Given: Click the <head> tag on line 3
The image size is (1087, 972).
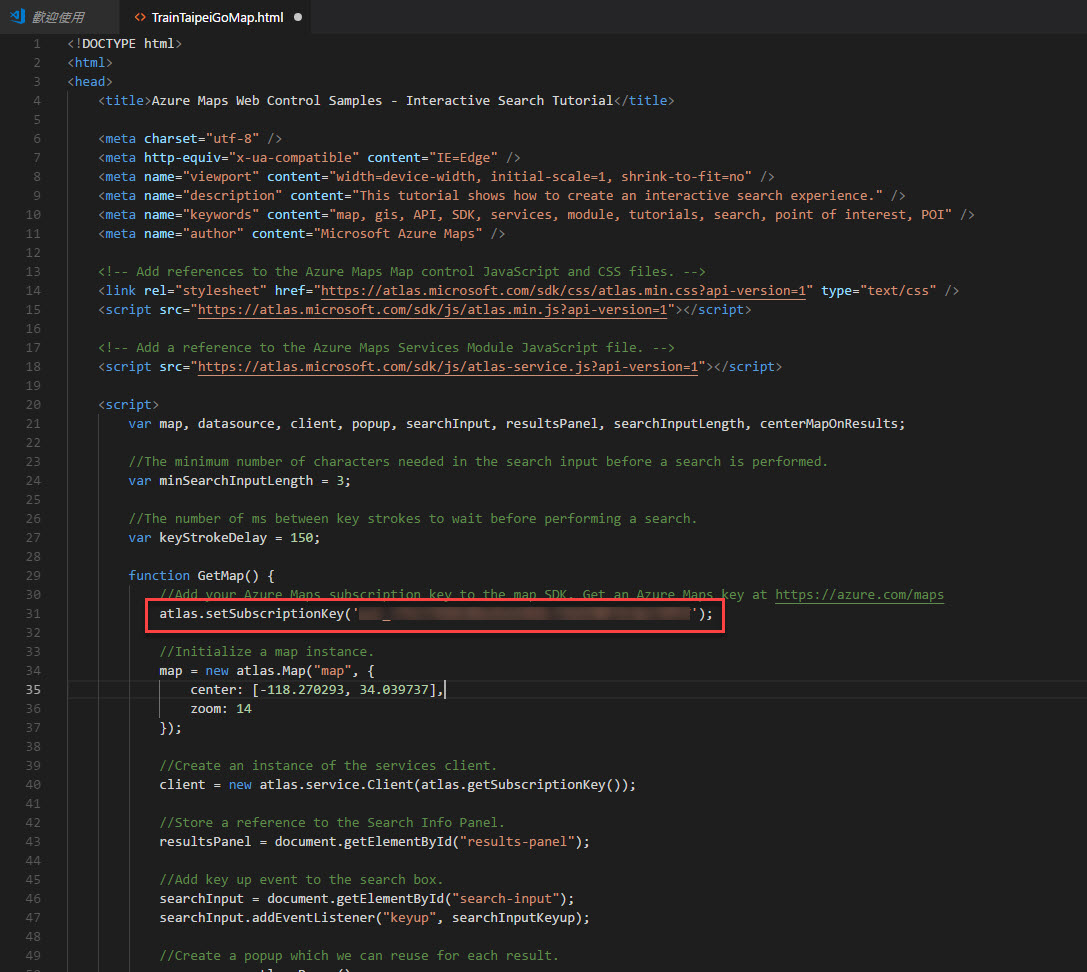Looking at the screenshot, I should pyautogui.click(x=89, y=82).
